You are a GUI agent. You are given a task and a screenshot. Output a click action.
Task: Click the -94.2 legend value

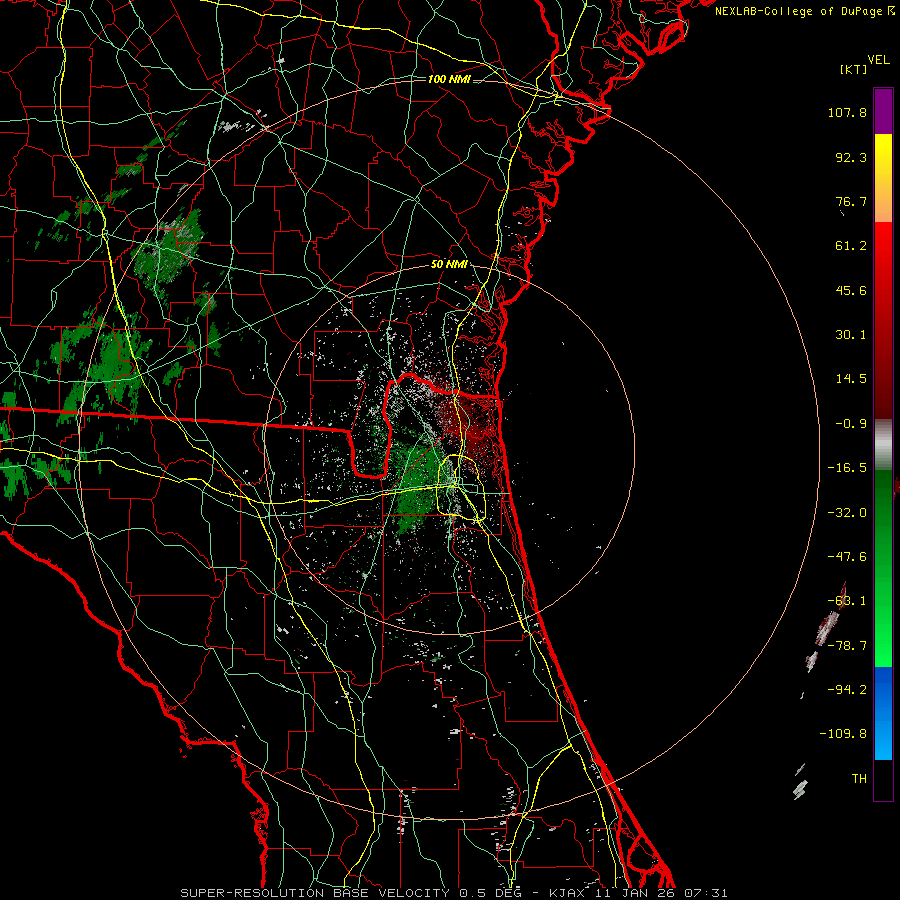point(847,690)
